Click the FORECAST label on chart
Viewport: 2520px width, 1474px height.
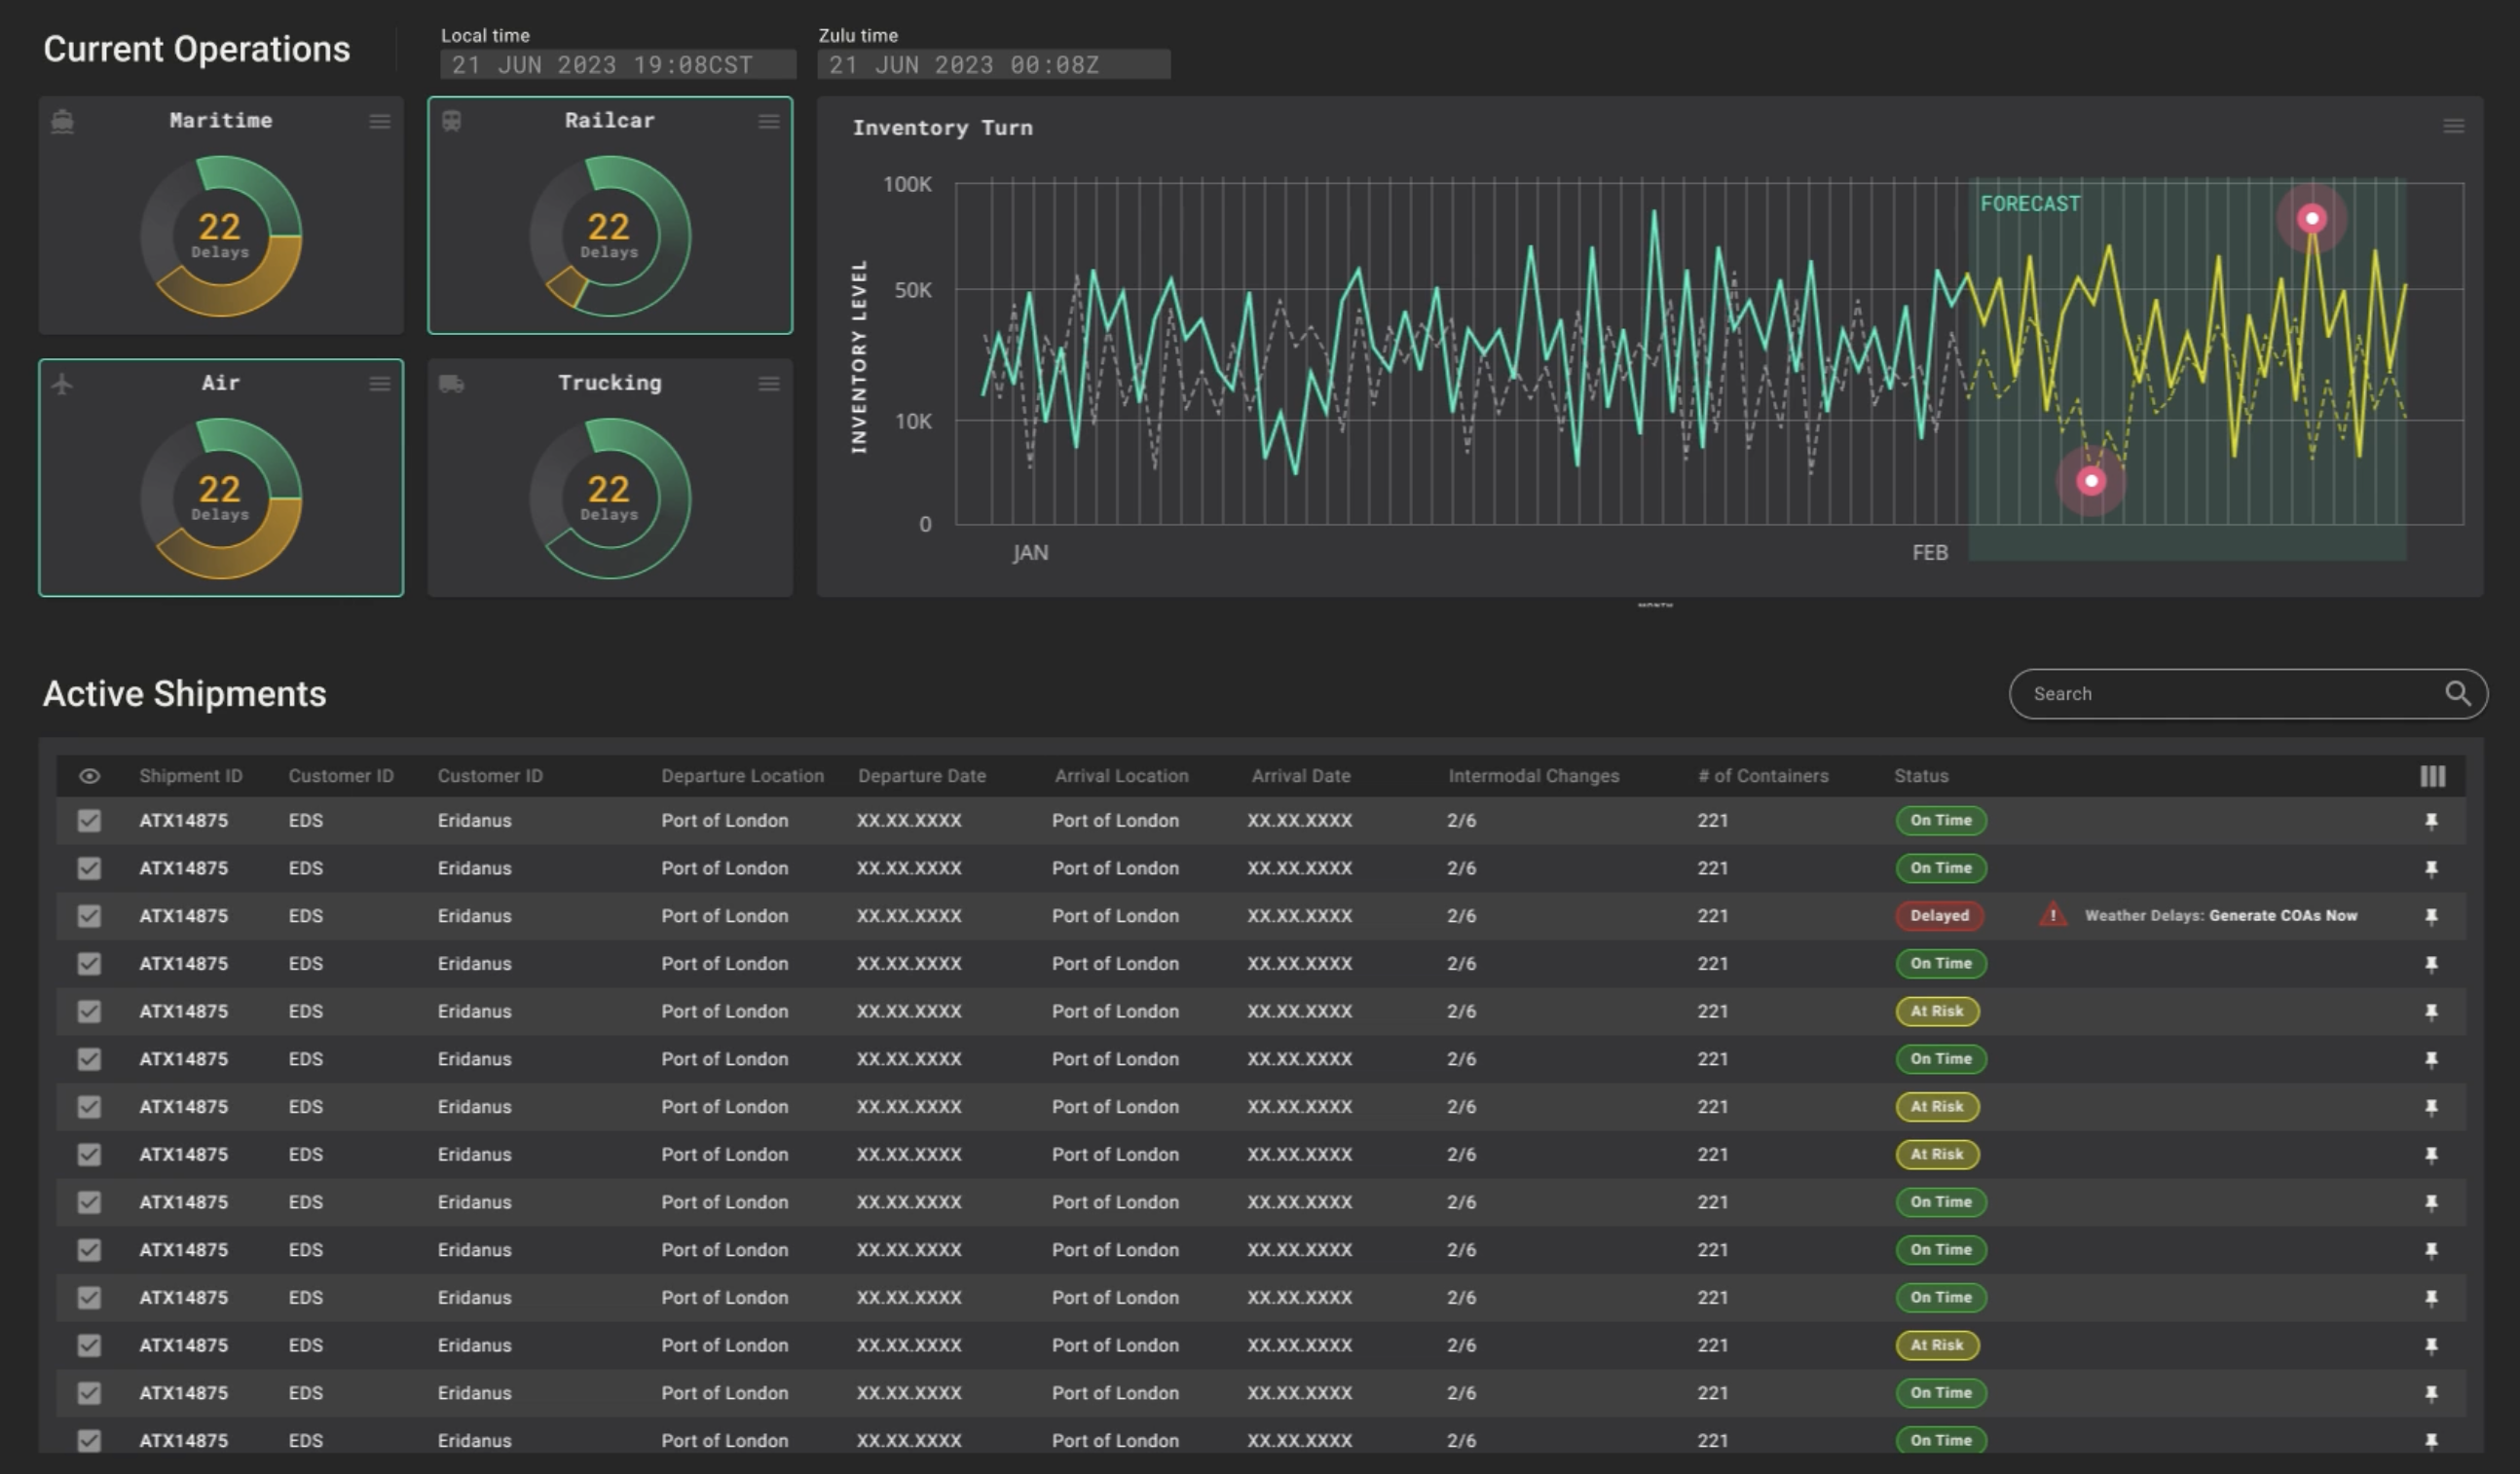tap(2030, 204)
